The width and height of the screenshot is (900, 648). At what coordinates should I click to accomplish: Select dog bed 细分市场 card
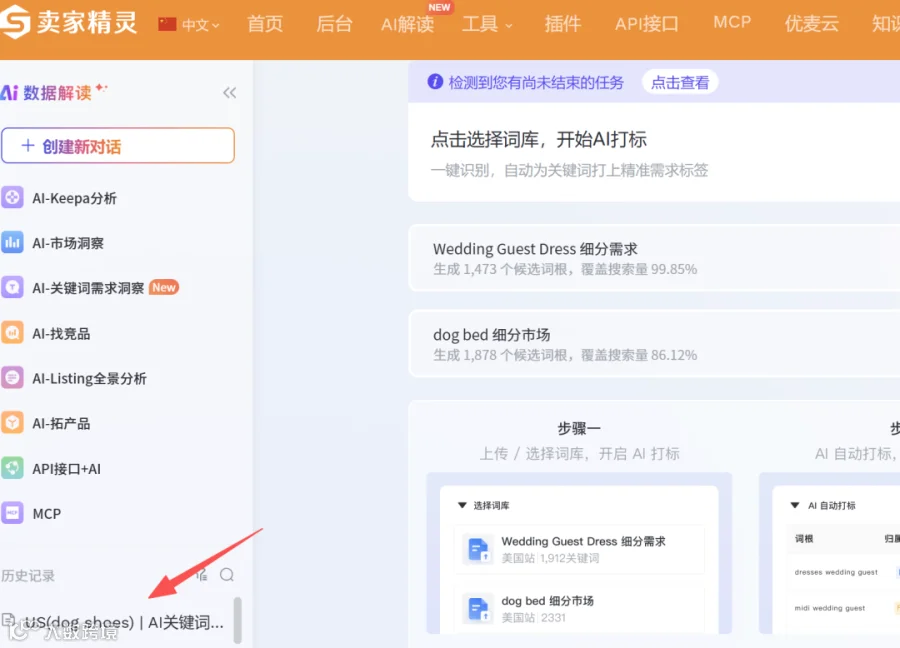(654, 344)
